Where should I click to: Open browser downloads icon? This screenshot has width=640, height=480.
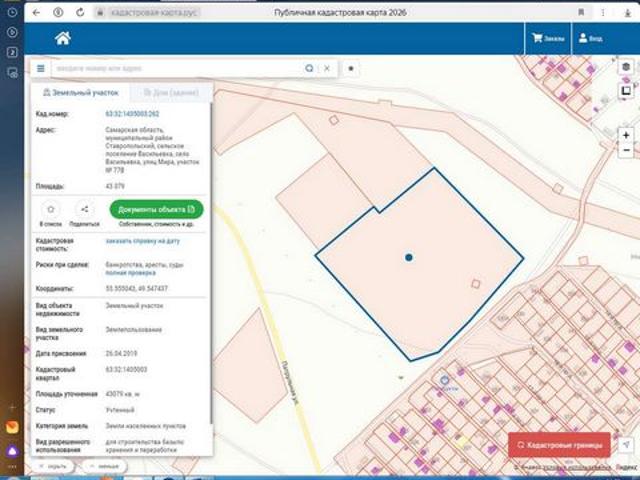628,13
